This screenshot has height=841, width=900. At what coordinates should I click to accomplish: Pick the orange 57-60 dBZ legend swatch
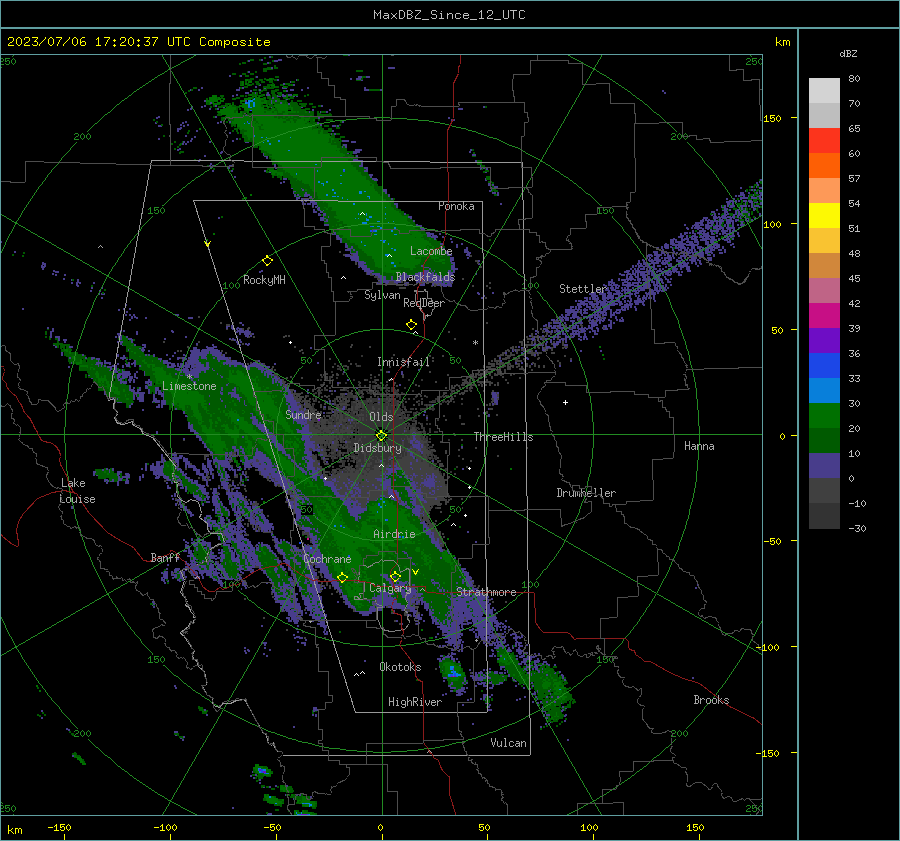point(824,165)
